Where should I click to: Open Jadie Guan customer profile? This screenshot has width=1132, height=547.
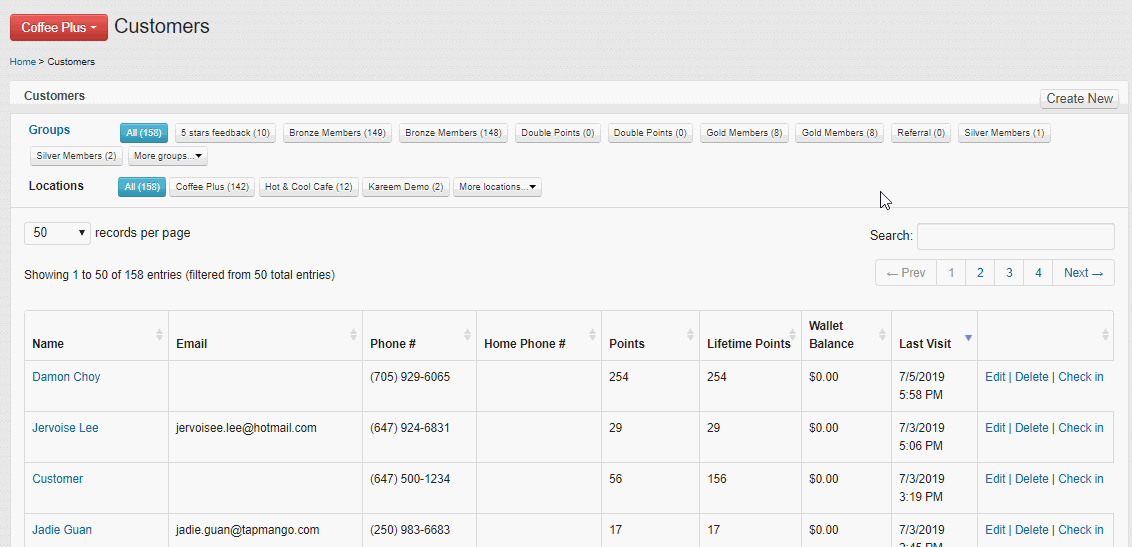coord(62,530)
